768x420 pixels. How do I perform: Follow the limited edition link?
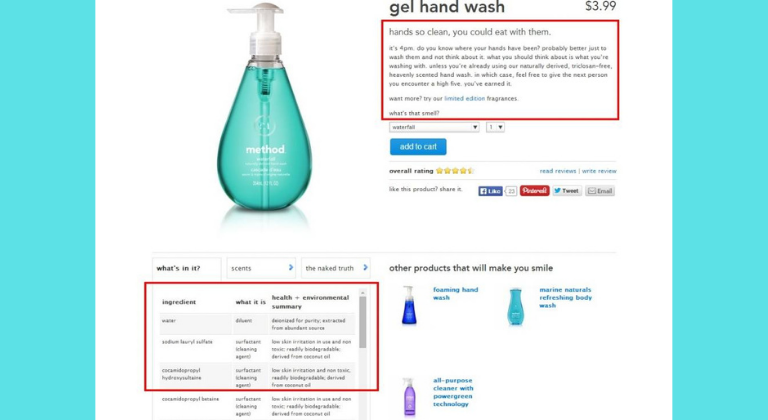click(x=464, y=99)
